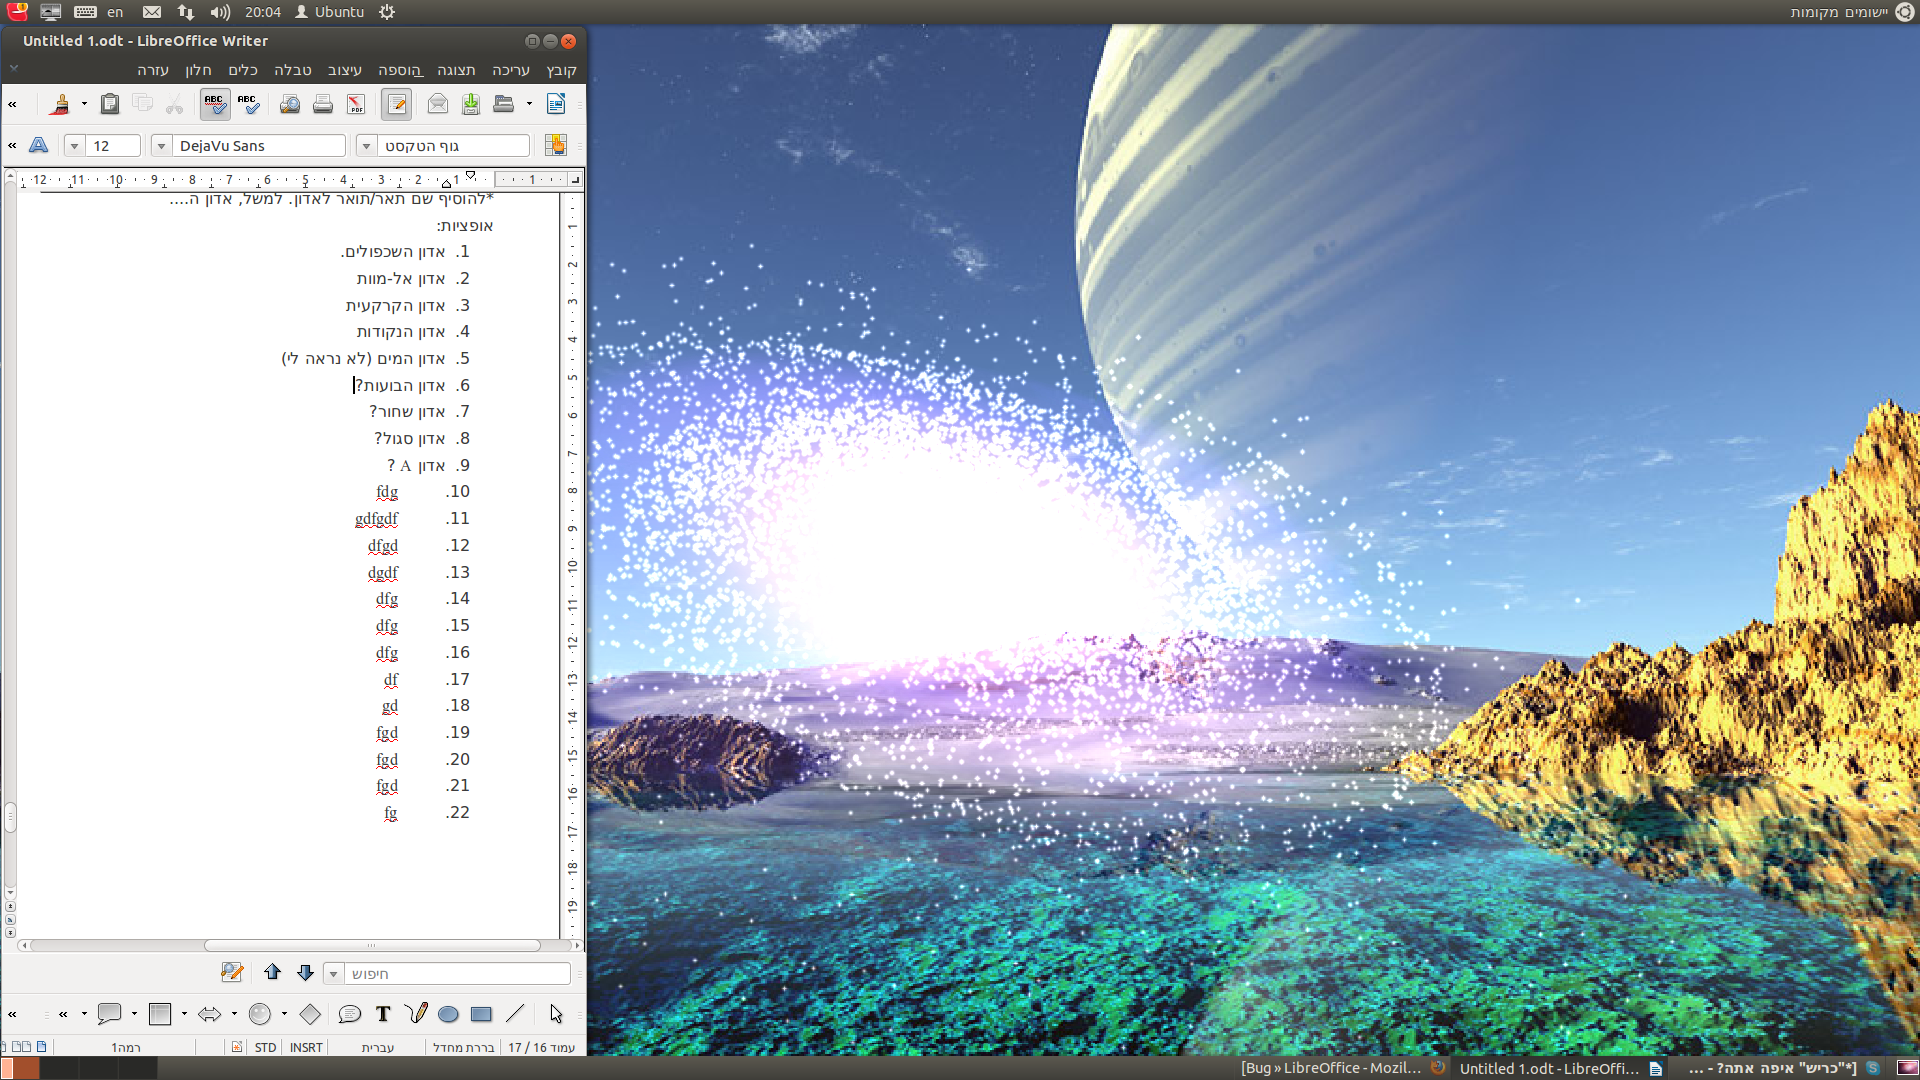This screenshot has height=1080, width=1920.
Task: Click the Clone Formatting paintbrush icon
Action: point(60,104)
